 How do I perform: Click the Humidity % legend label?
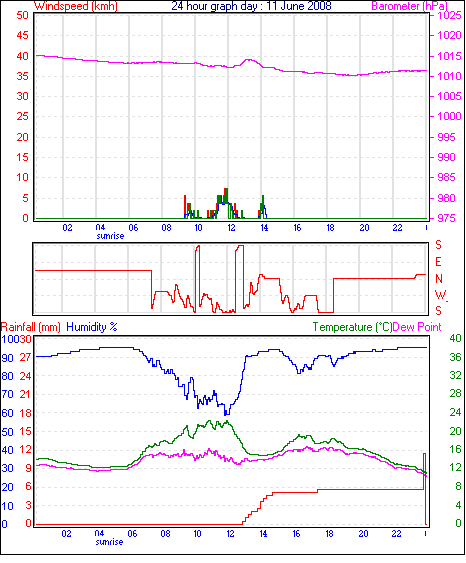92,327
